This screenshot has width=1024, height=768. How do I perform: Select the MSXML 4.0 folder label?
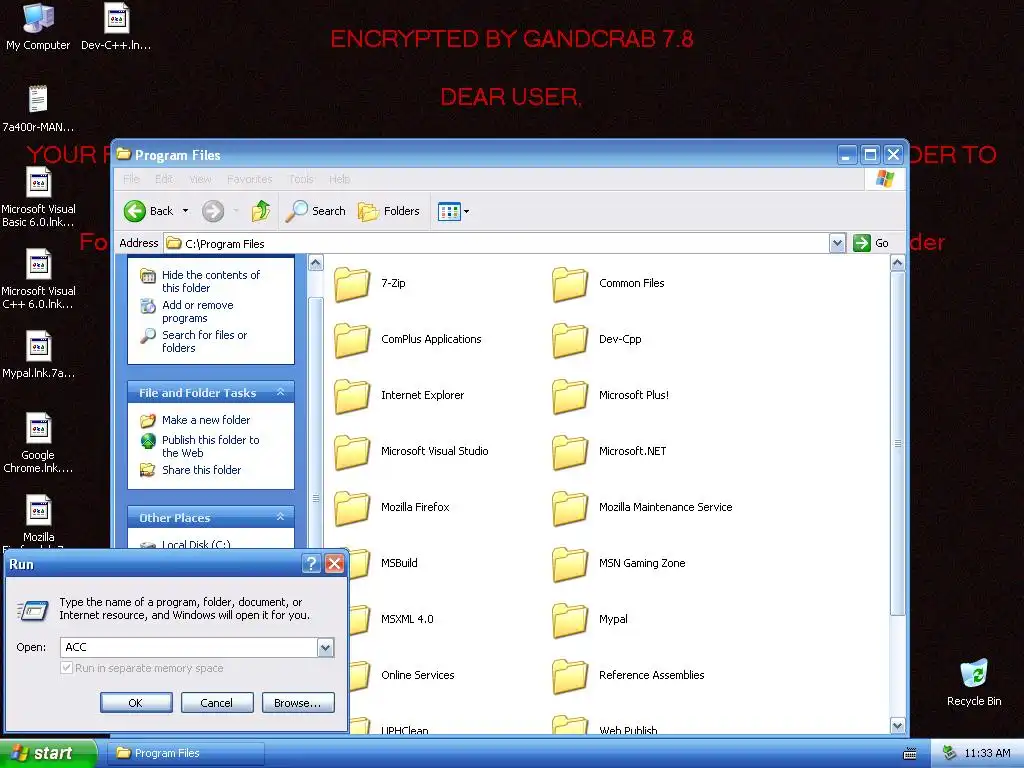pyautogui.click(x=407, y=619)
